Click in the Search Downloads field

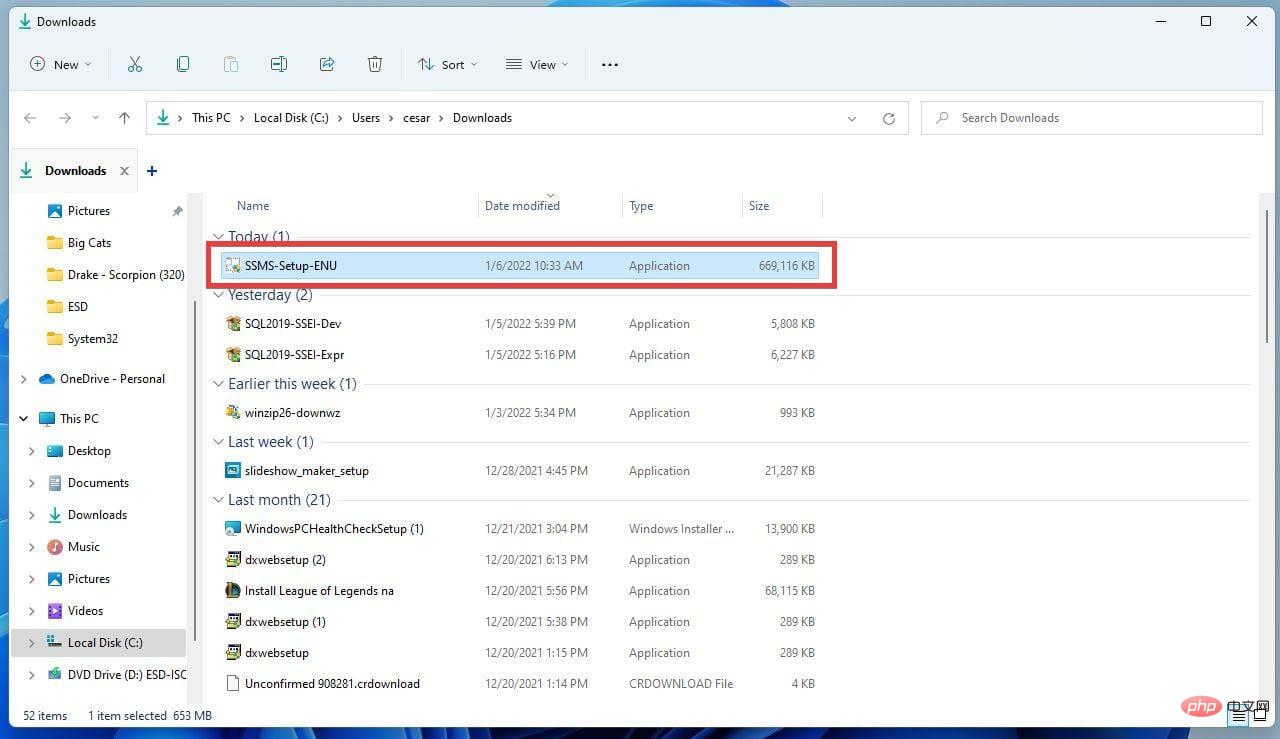pyautogui.click(x=1092, y=118)
